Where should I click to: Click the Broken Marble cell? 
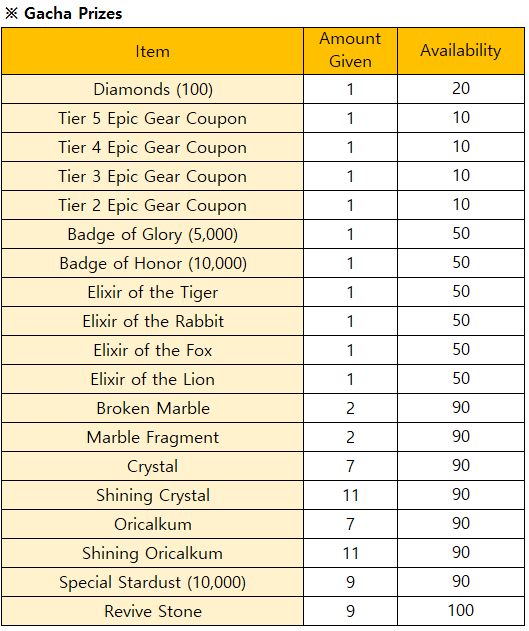point(152,408)
